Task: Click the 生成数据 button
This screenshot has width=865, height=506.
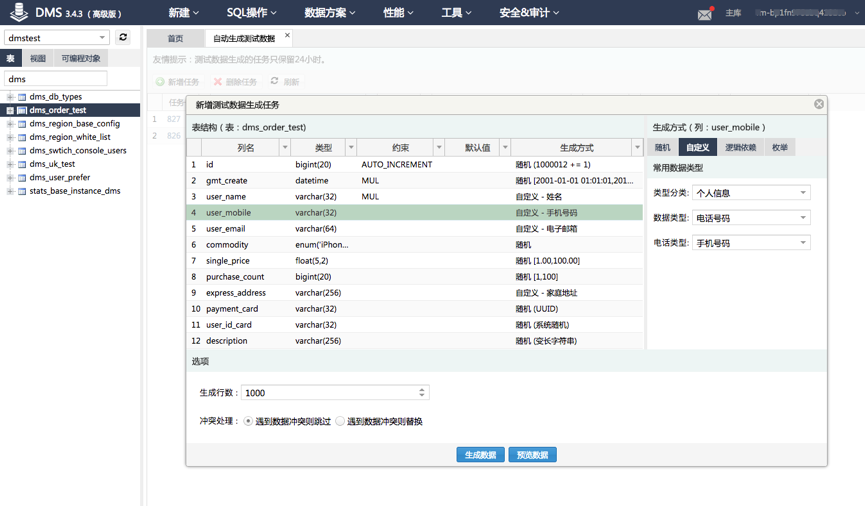Action: (480, 455)
